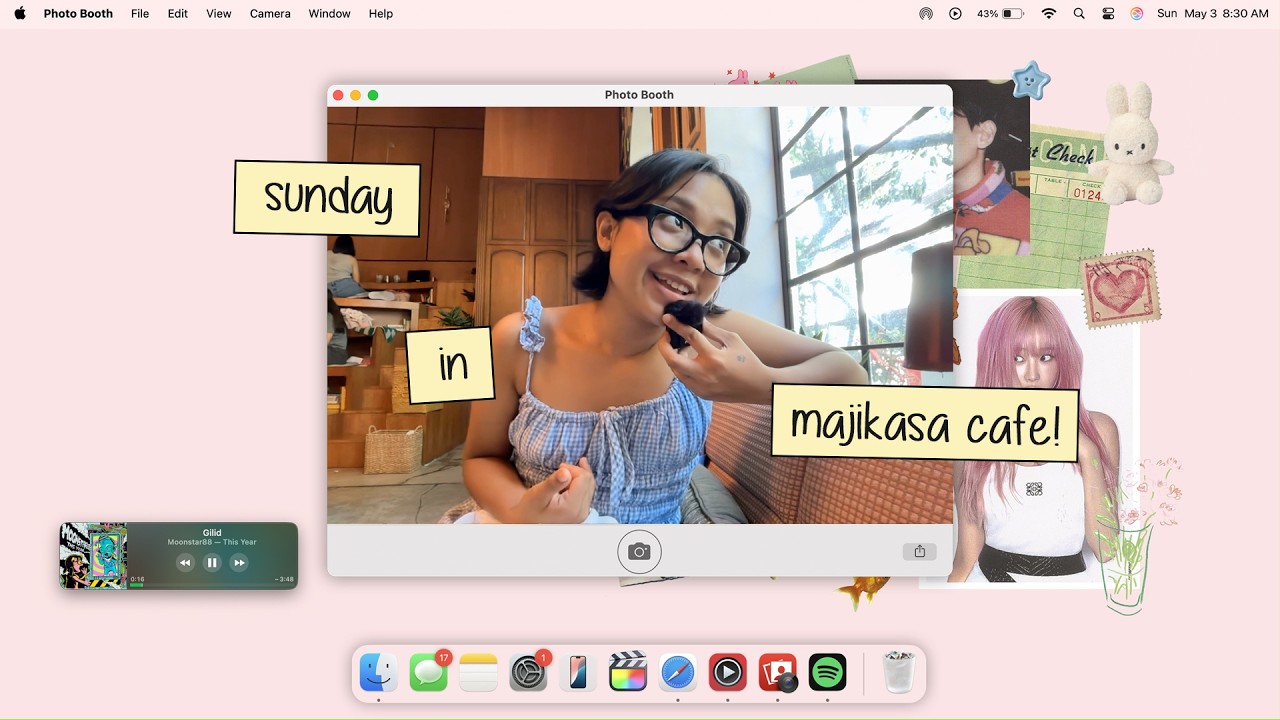Open AirDrop status in the menu bar
Screen dimensions: 1280x720
click(926, 14)
